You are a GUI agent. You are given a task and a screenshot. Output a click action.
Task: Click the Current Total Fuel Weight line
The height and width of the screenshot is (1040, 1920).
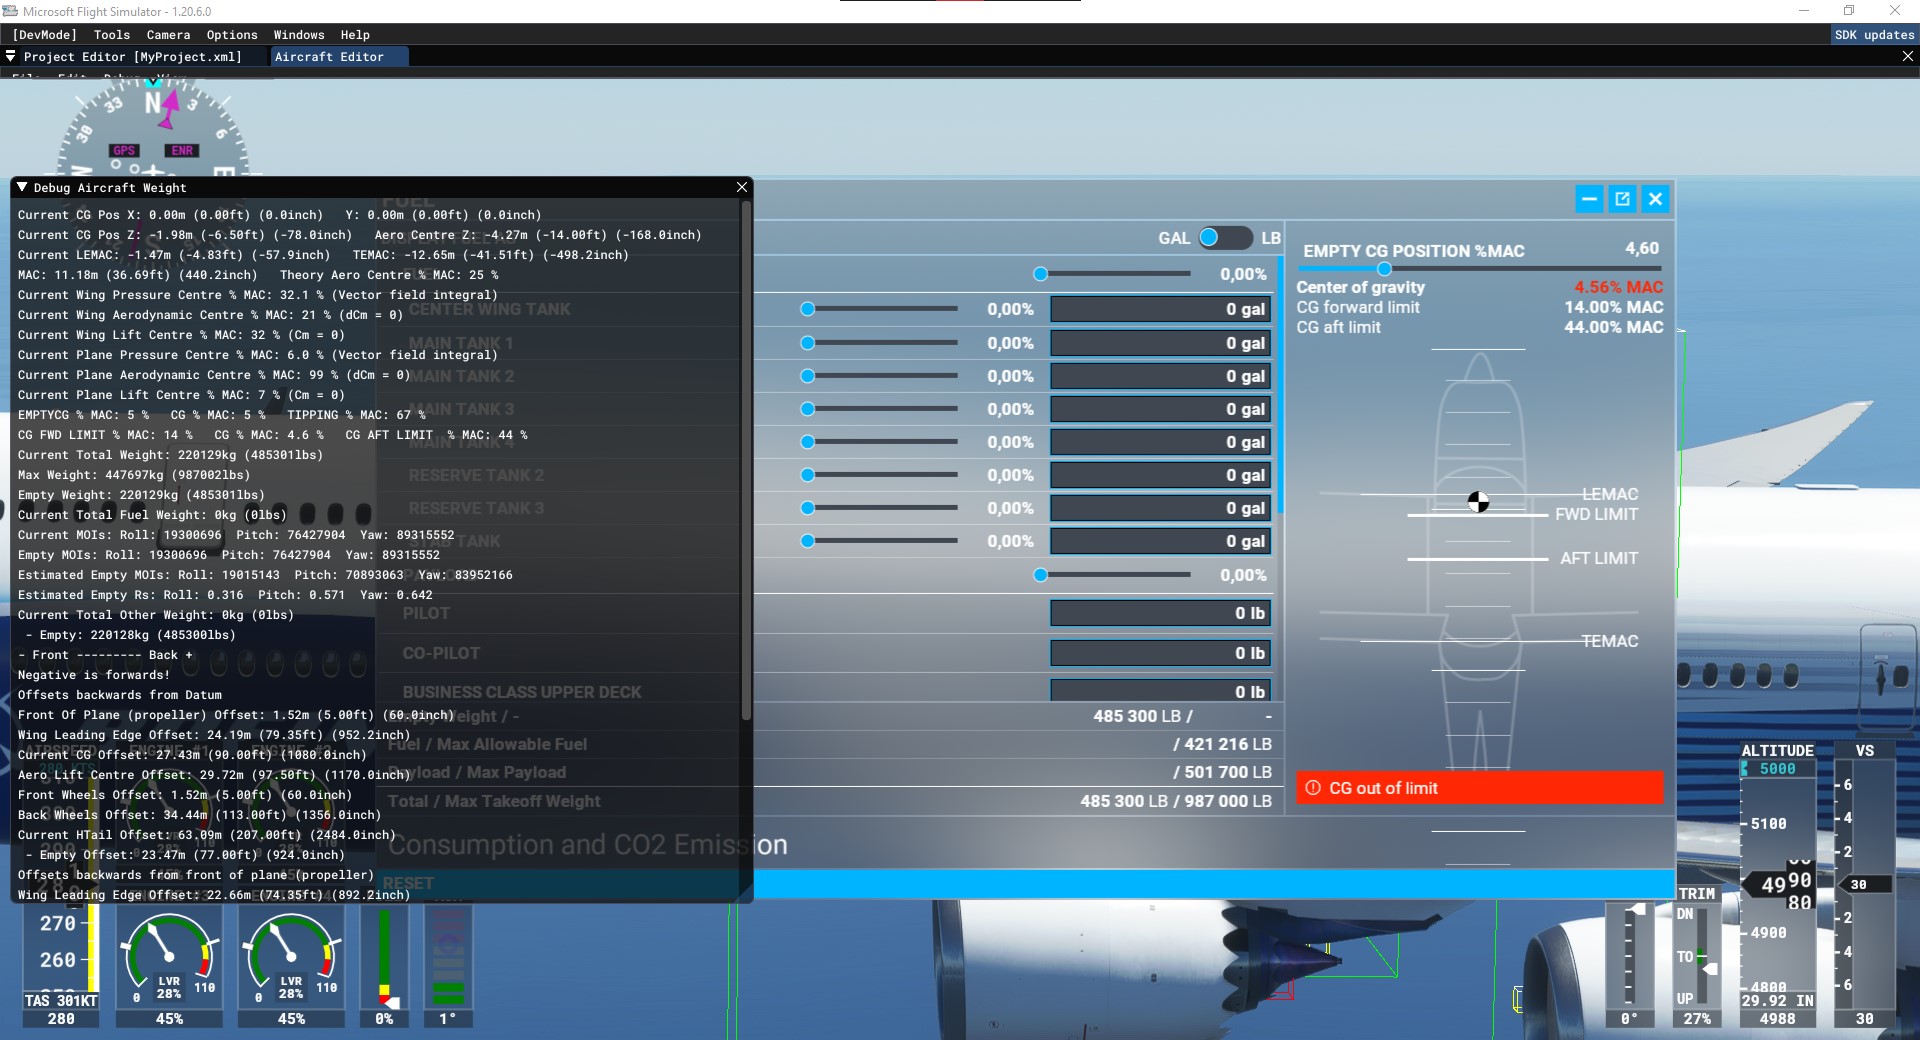[152, 515]
